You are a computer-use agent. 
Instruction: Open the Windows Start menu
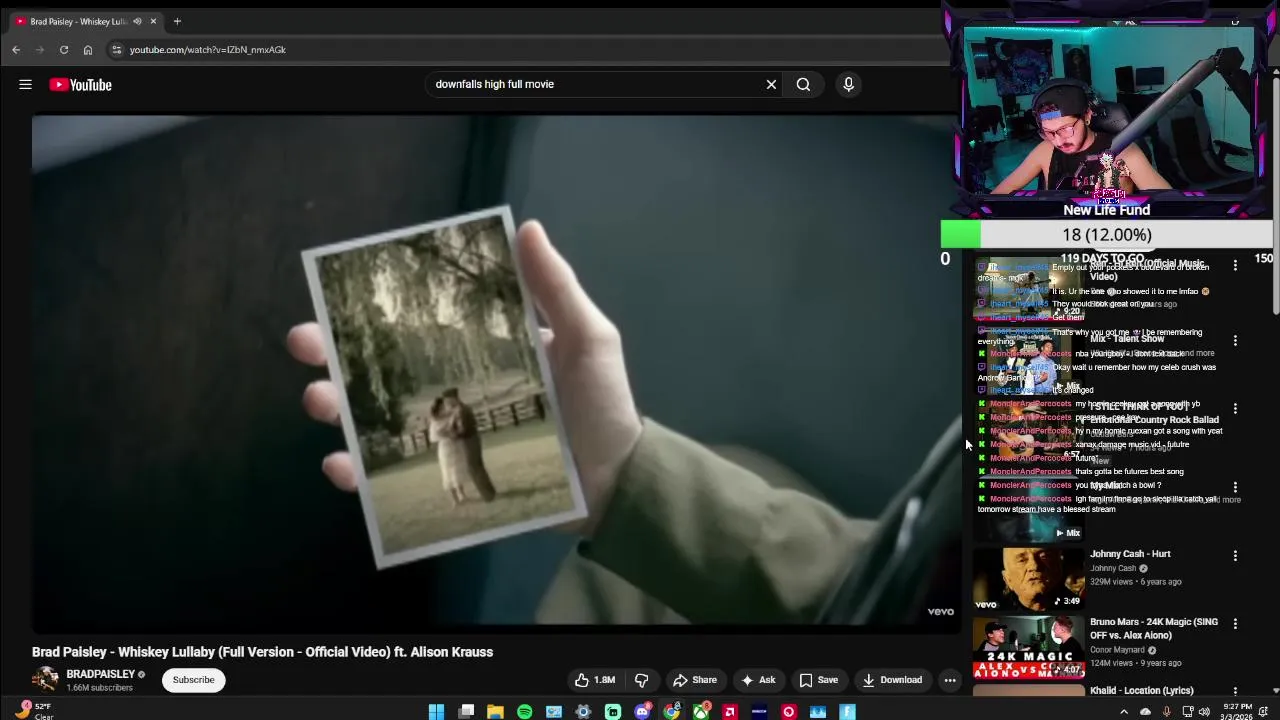(436, 712)
